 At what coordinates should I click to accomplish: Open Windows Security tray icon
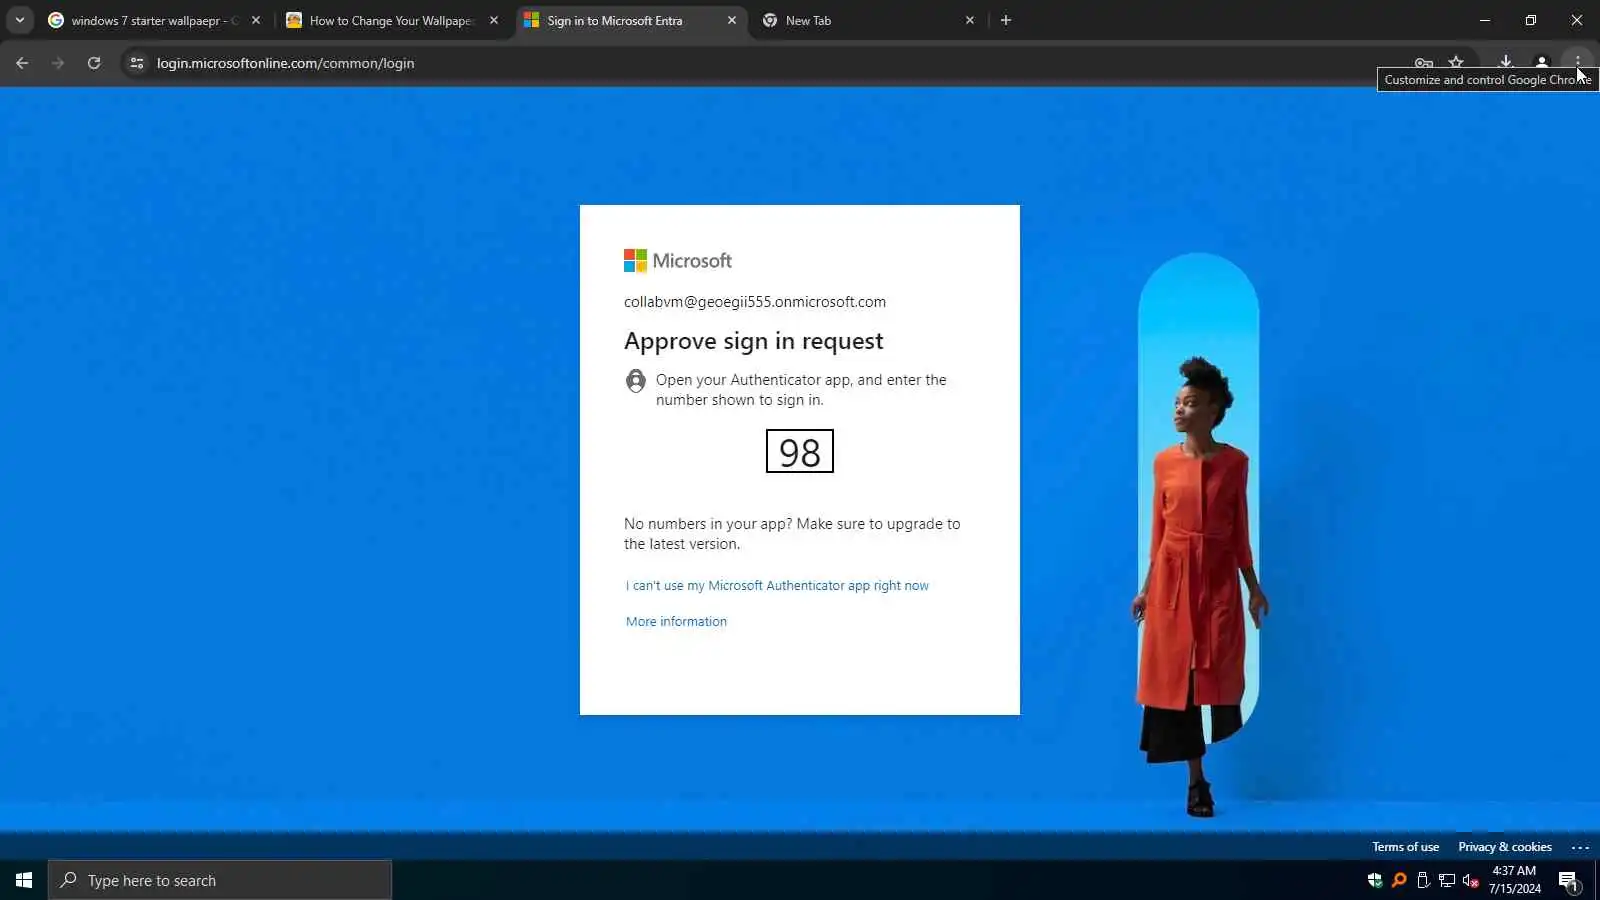[1375, 880]
